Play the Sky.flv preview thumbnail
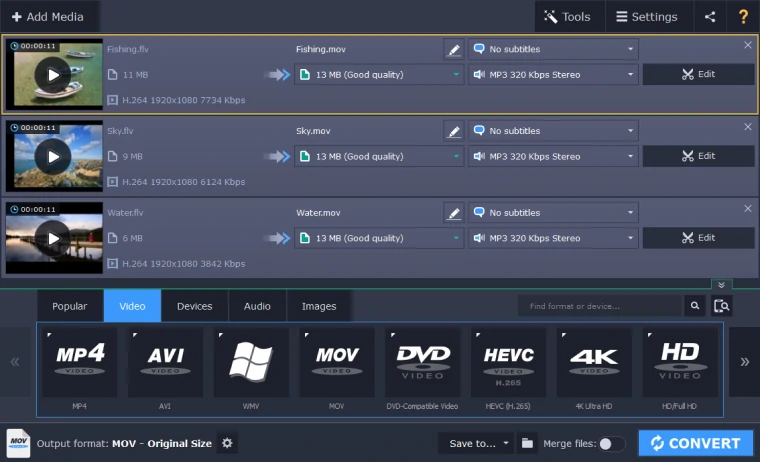 click(x=53, y=157)
